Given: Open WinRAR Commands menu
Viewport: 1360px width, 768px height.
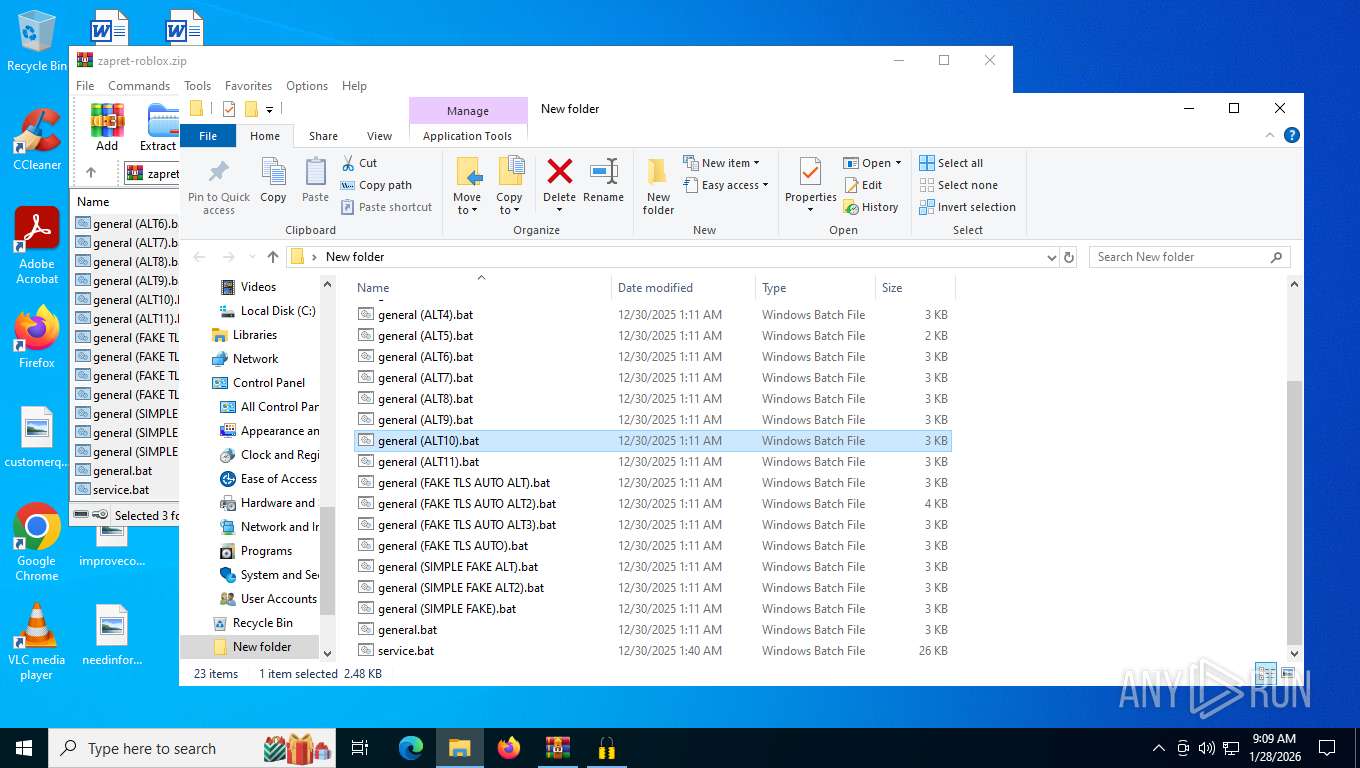Looking at the screenshot, I should pyautogui.click(x=139, y=86).
